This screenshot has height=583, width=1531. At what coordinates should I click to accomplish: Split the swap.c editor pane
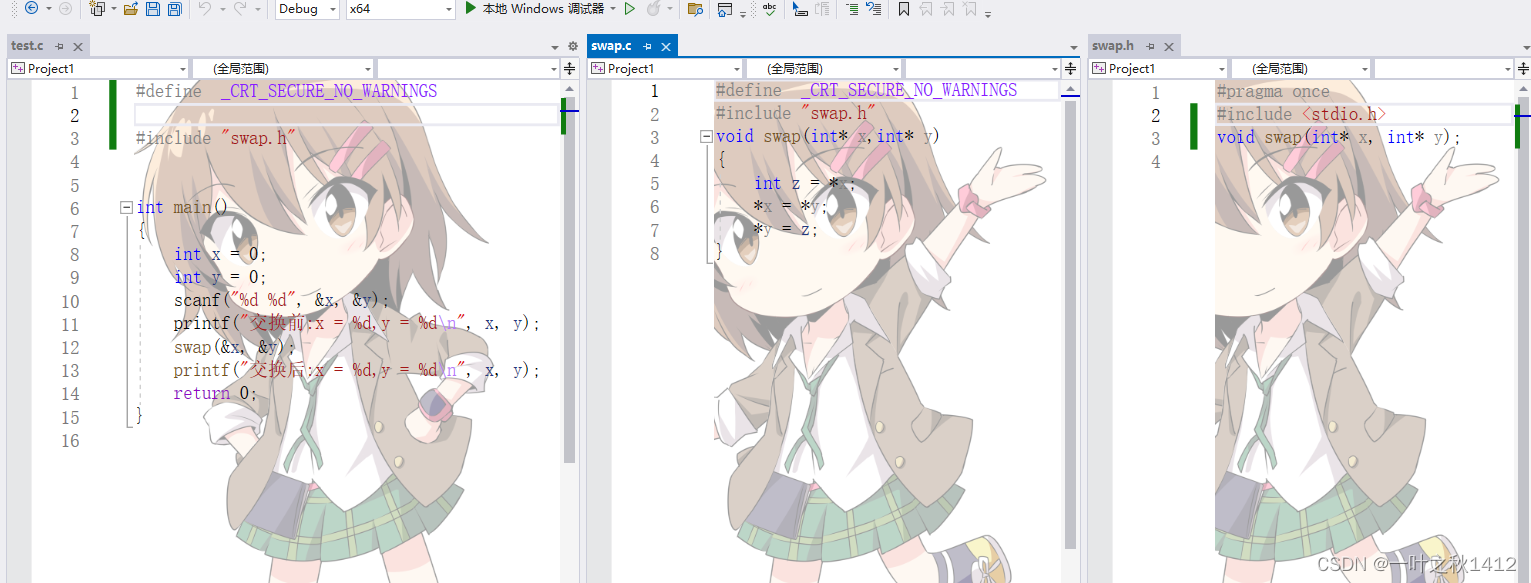pyautogui.click(x=1071, y=68)
